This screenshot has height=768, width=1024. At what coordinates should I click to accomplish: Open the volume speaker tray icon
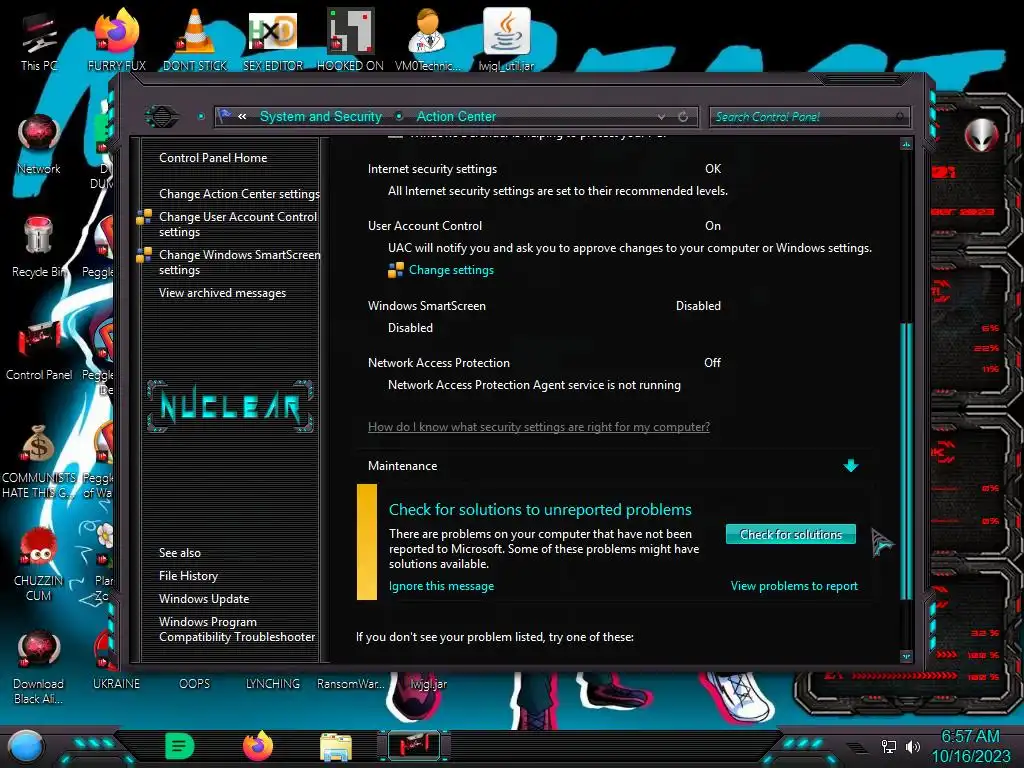click(913, 746)
